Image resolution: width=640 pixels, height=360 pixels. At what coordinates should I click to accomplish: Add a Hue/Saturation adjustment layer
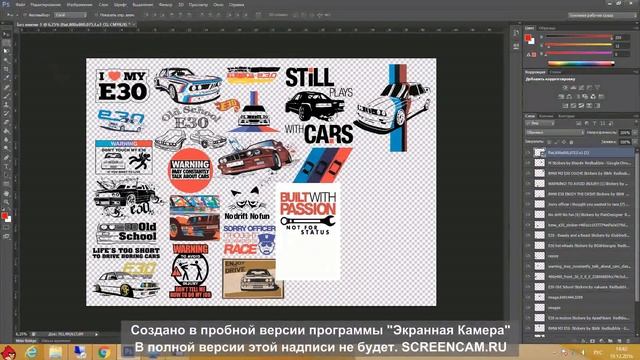[x=561, y=96]
